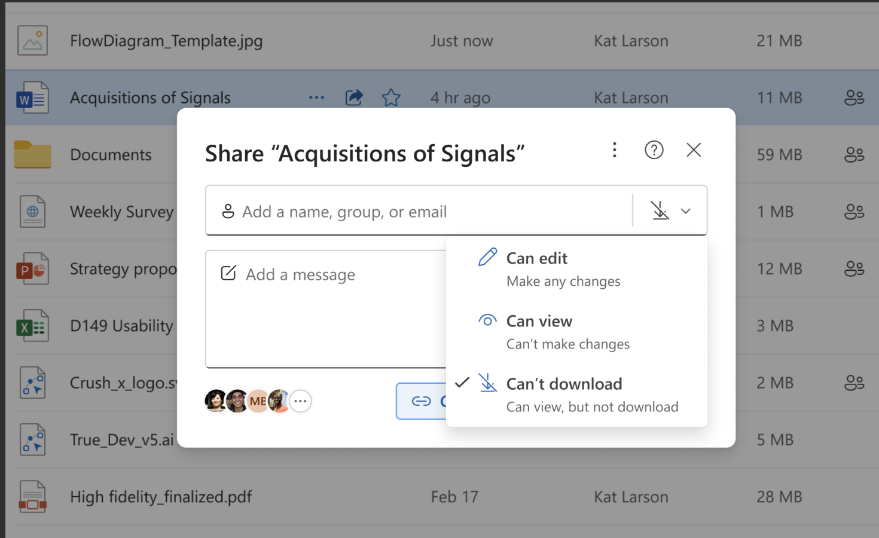Click the Copy link button
This screenshot has width=879, height=538.
(x=421, y=401)
